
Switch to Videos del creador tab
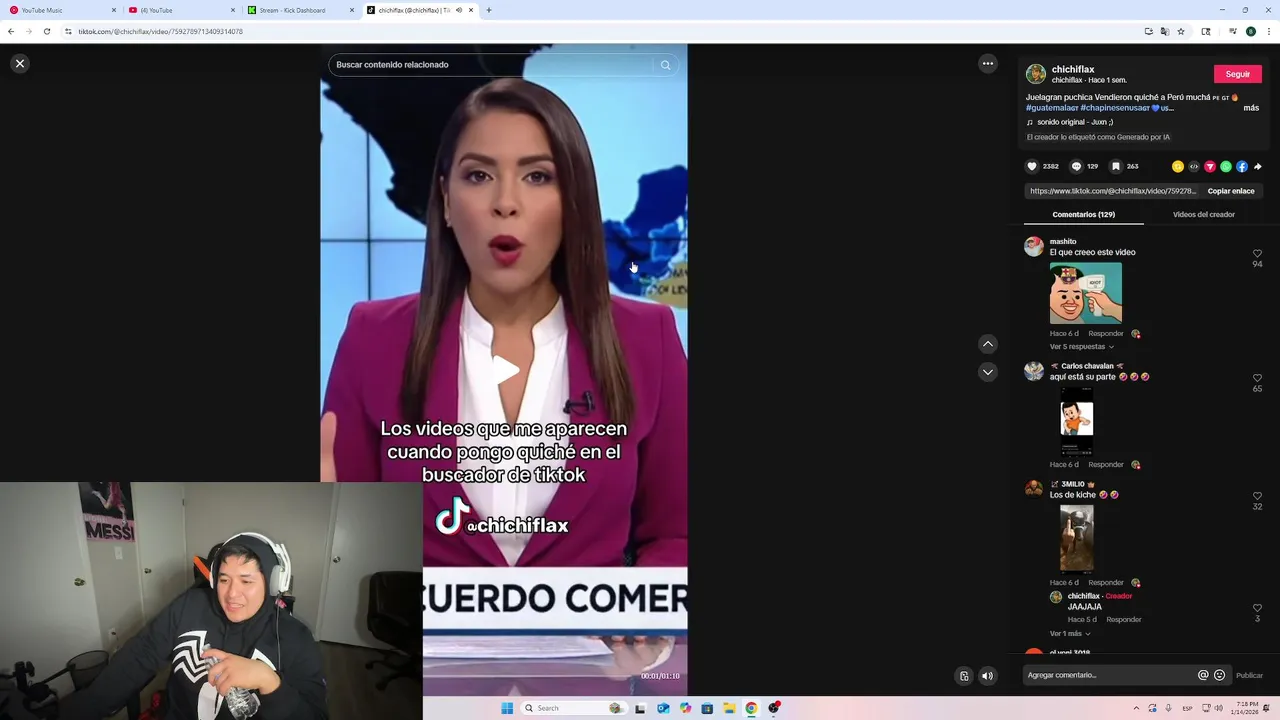pyautogui.click(x=1203, y=214)
